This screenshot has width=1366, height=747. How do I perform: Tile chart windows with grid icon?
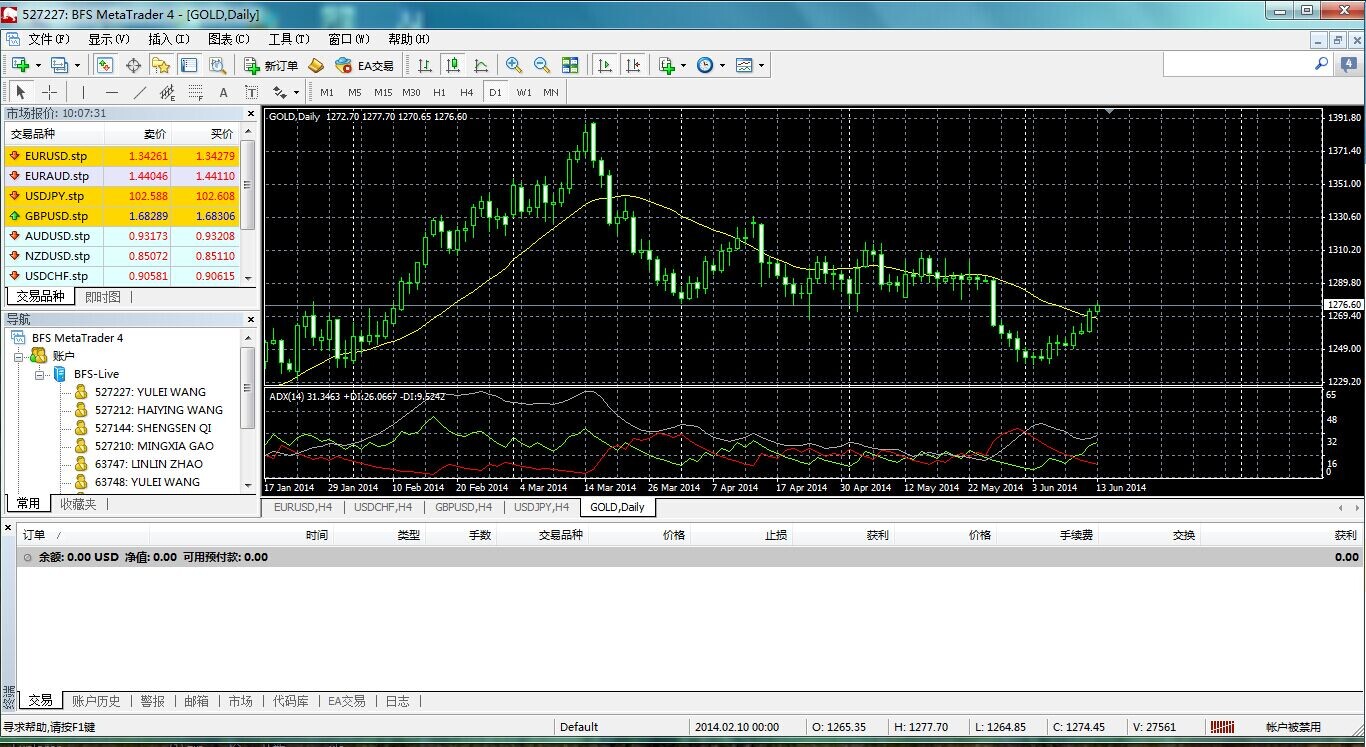[570, 65]
